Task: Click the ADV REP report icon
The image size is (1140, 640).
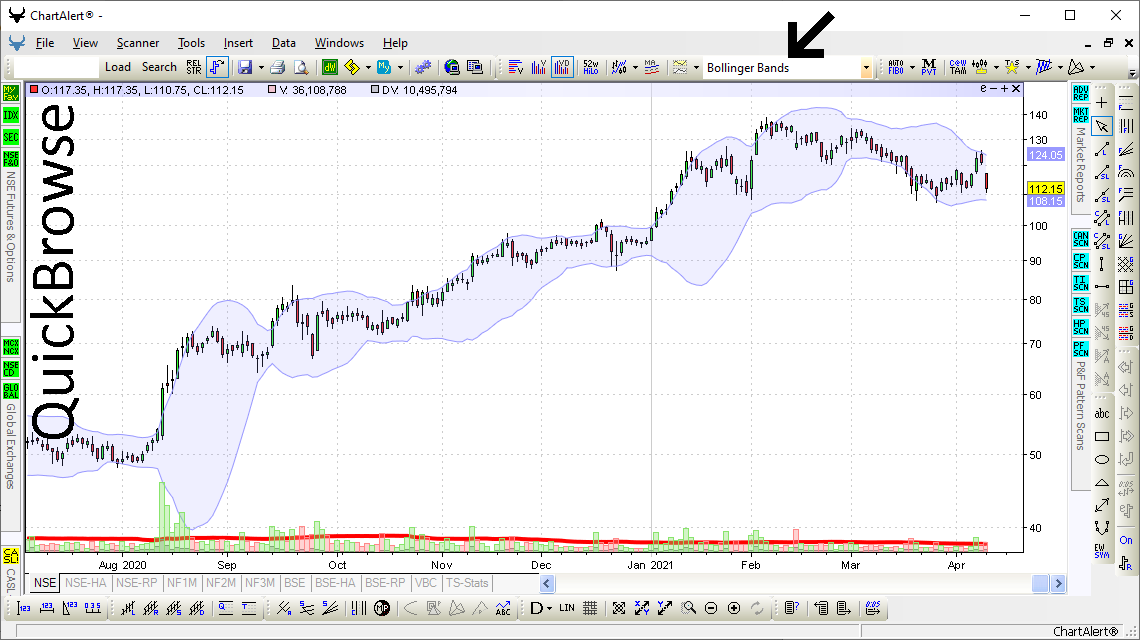Action: tap(1080, 93)
